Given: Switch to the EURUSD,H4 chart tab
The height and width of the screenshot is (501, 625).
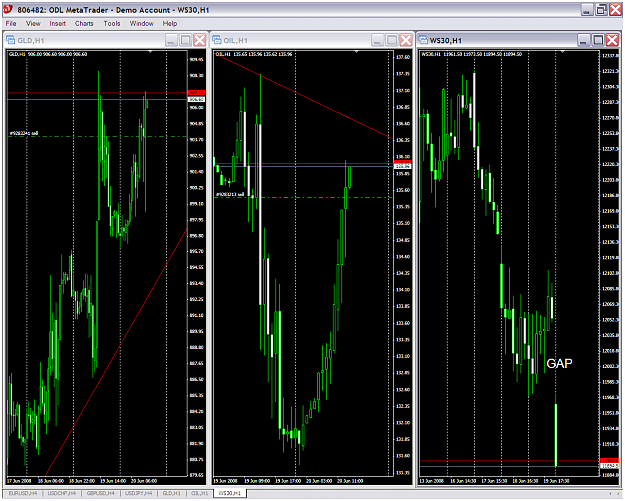Looking at the screenshot, I should coord(23,493).
